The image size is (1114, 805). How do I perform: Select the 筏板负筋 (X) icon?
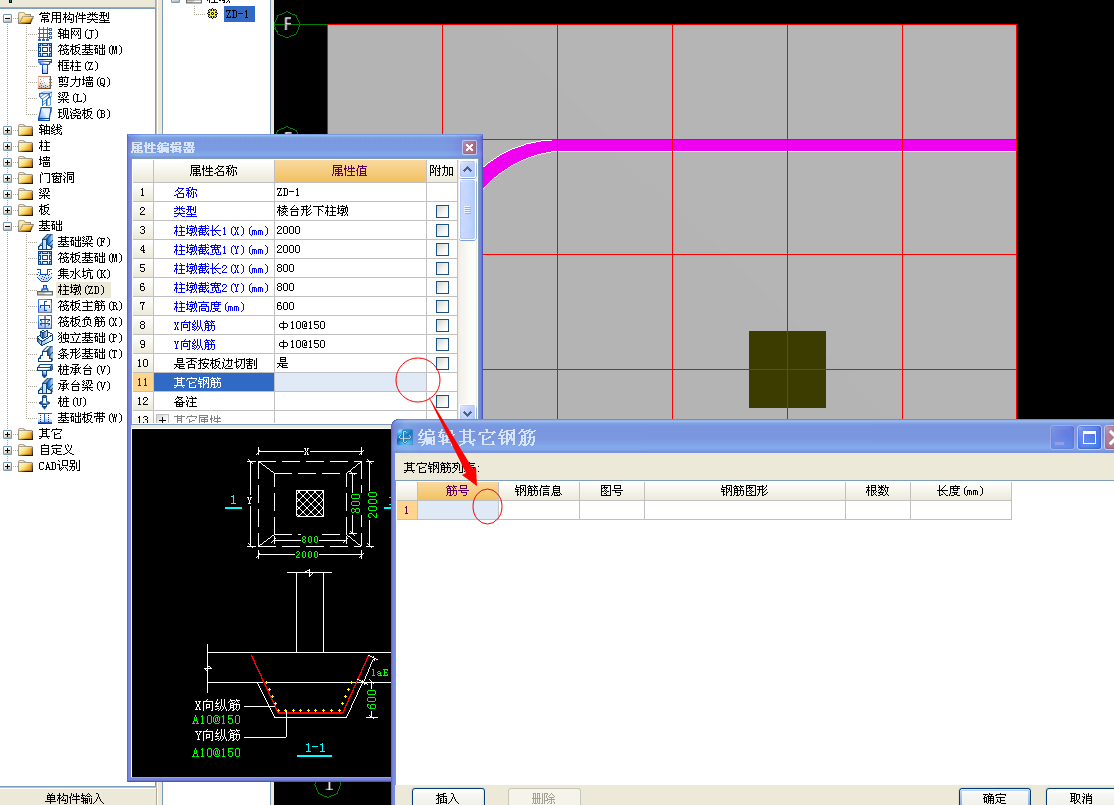45,322
